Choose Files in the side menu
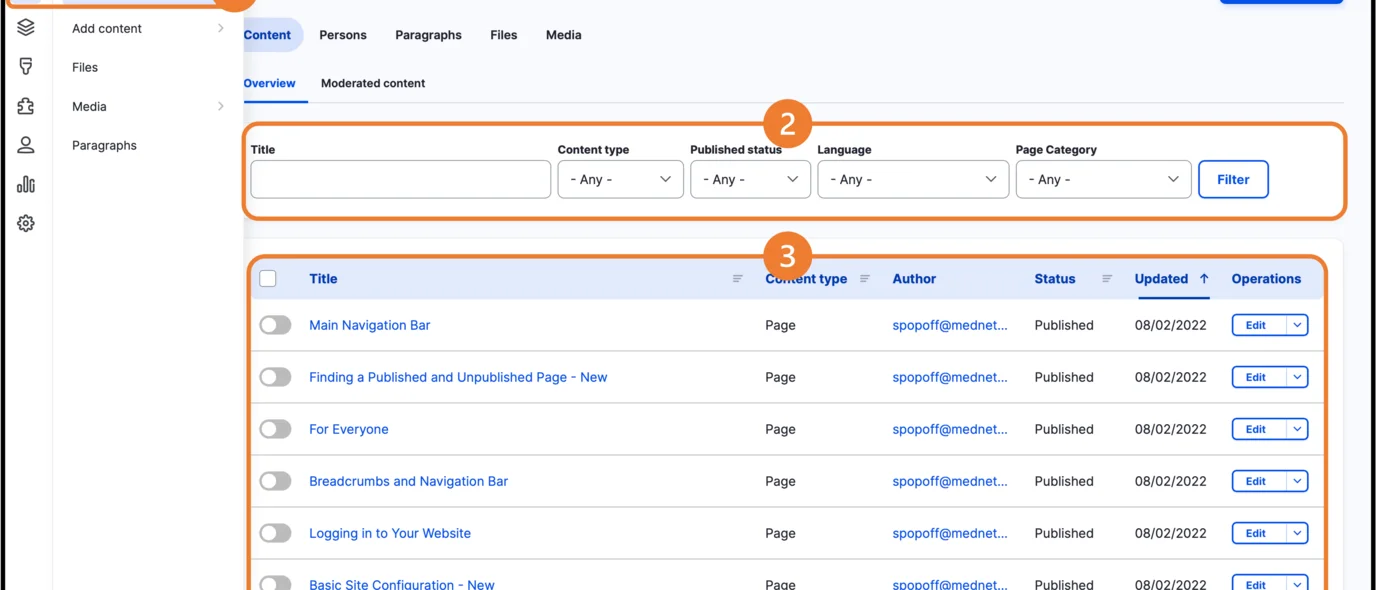The height and width of the screenshot is (590, 1376). pos(85,67)
